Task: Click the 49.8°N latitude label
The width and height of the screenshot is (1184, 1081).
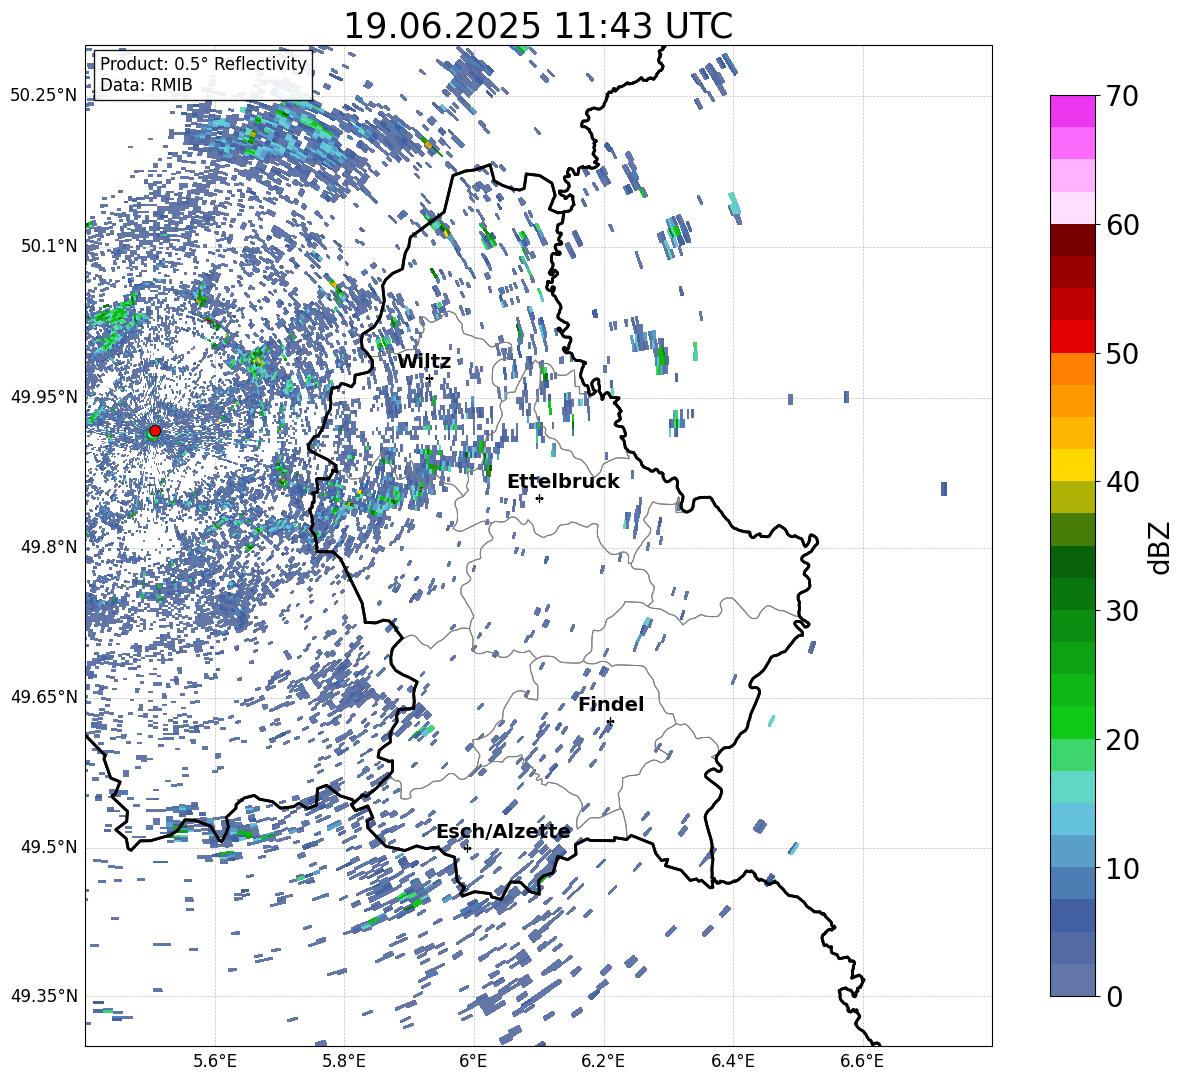Action: coord(49,547)
